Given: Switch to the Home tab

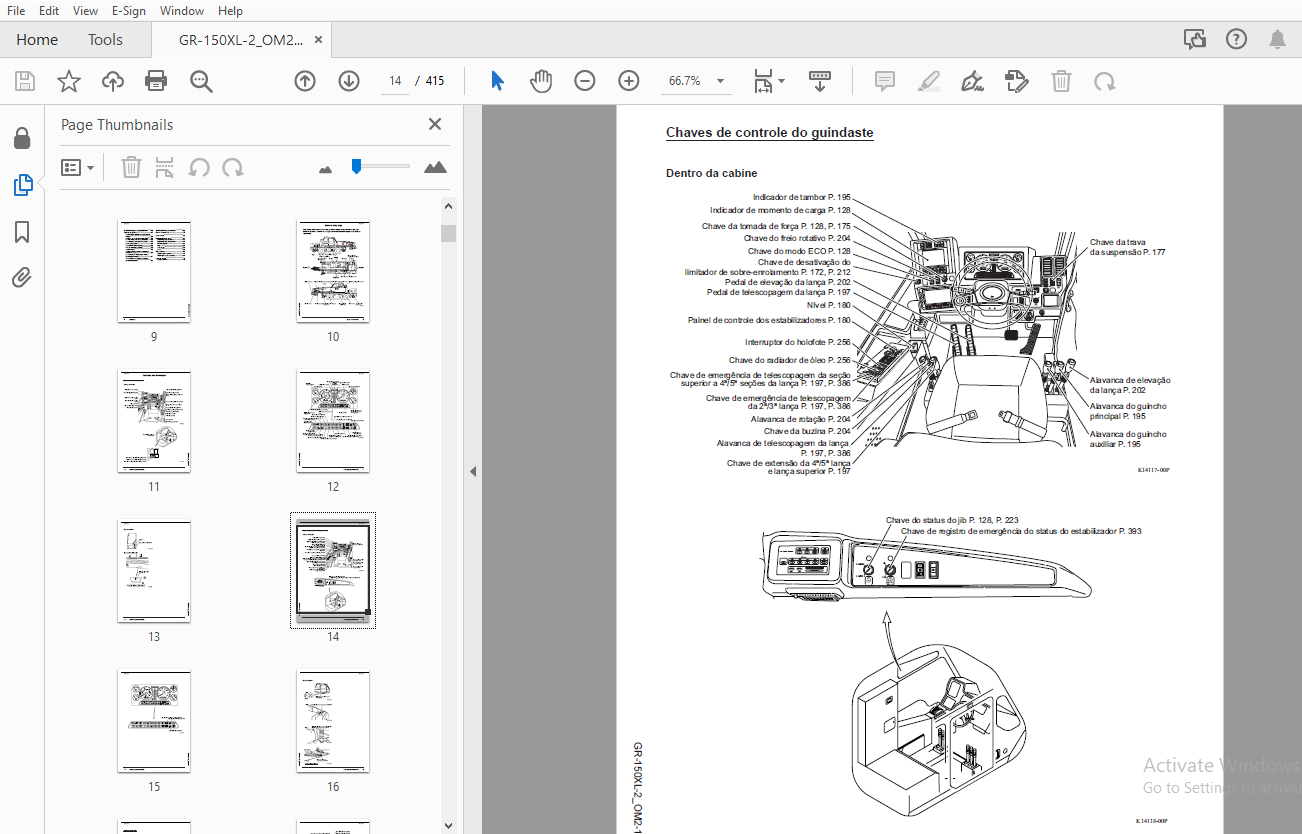Looking at the screenshot, I should [x=37, y=40].
